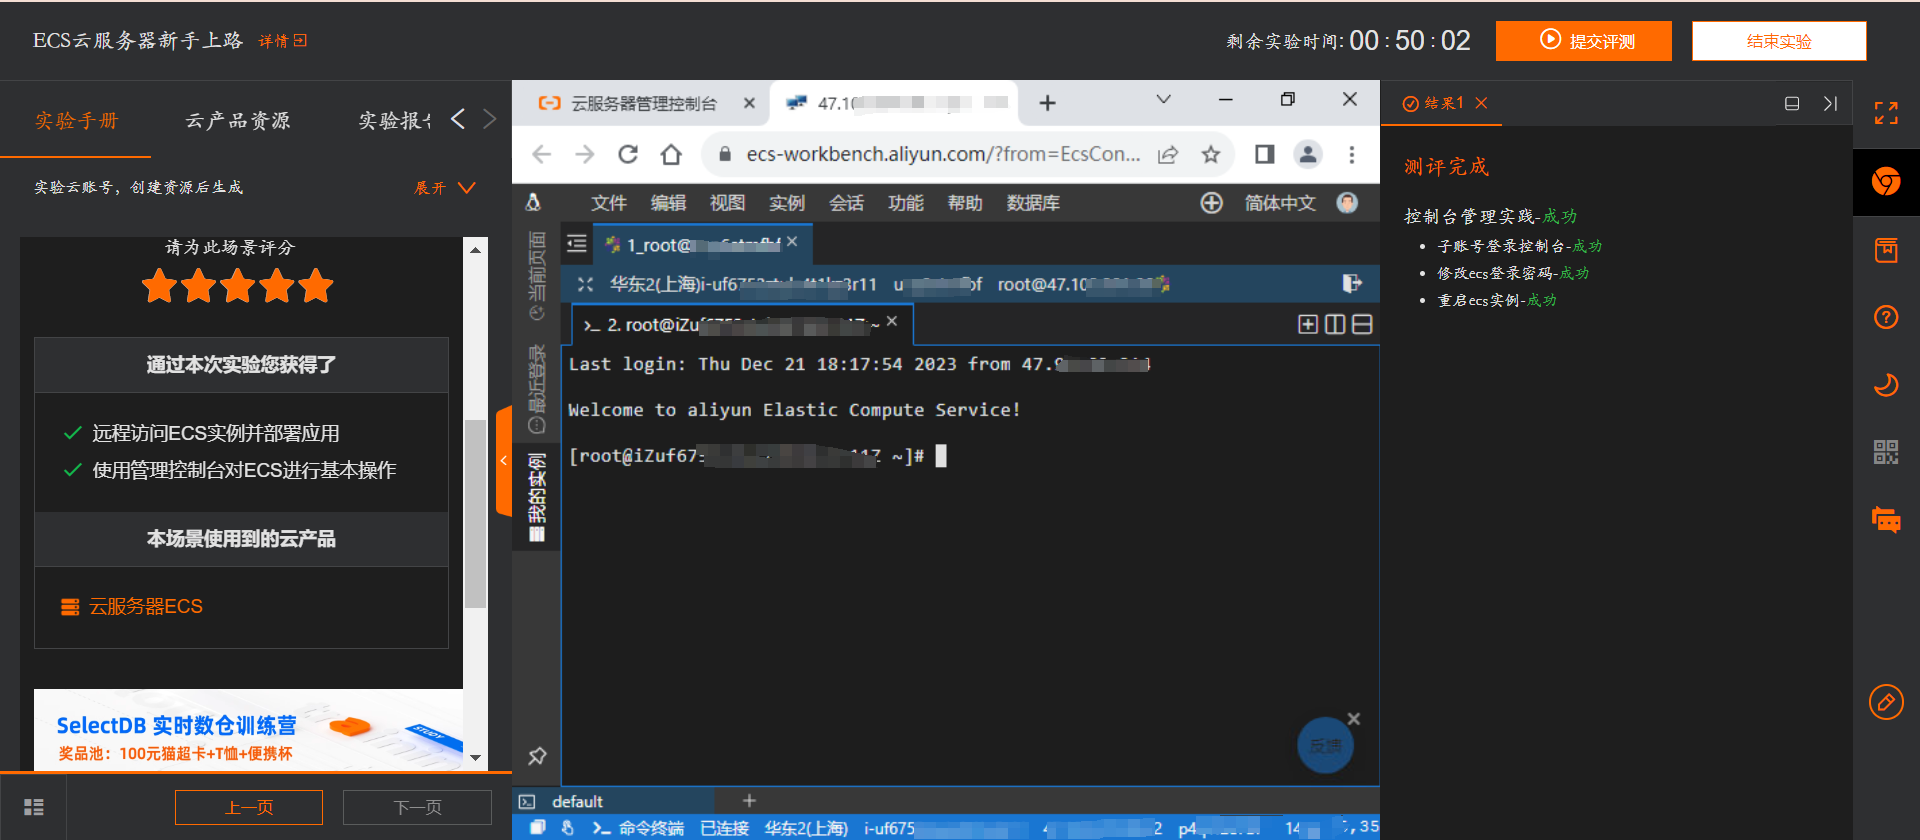Show next manual tab with right chevron

(x=489, y=120)
